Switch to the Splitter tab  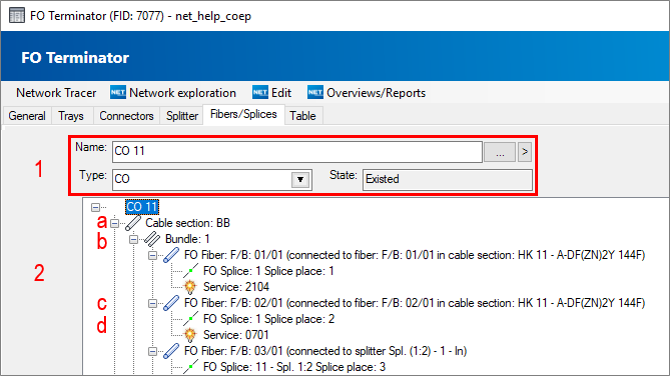[182, 116]
